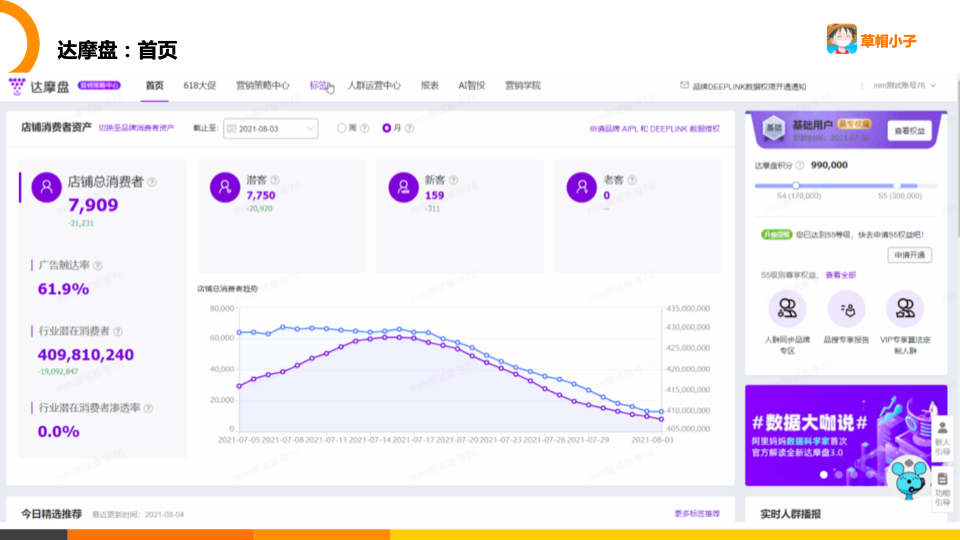The width and height of the screenshot is (960, 540).
Task: Click the 409,810,240 industry consumers value
Action: coord(86,354)
